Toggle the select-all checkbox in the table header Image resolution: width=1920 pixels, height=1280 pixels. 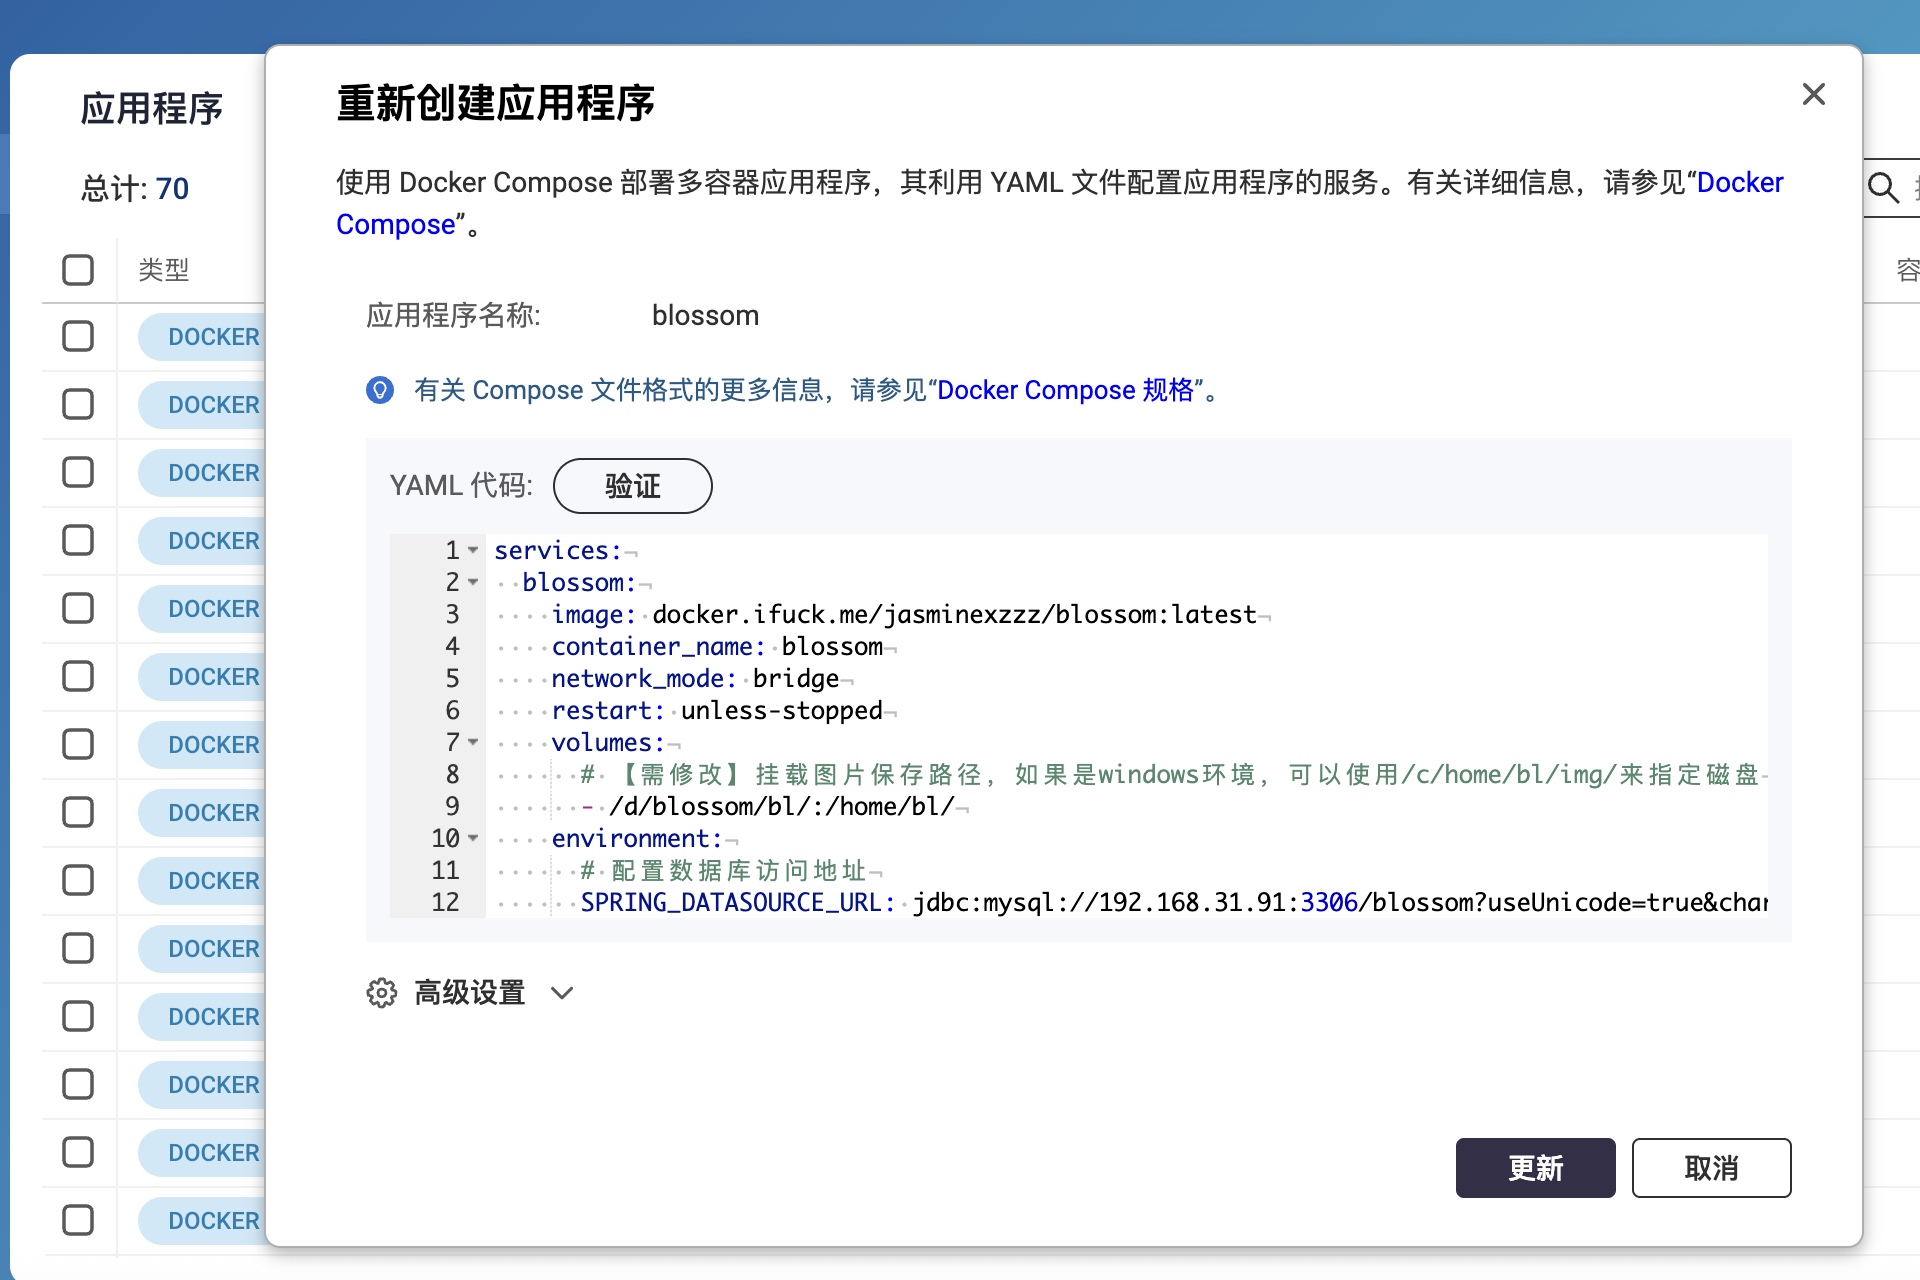[x=78, y=270]
